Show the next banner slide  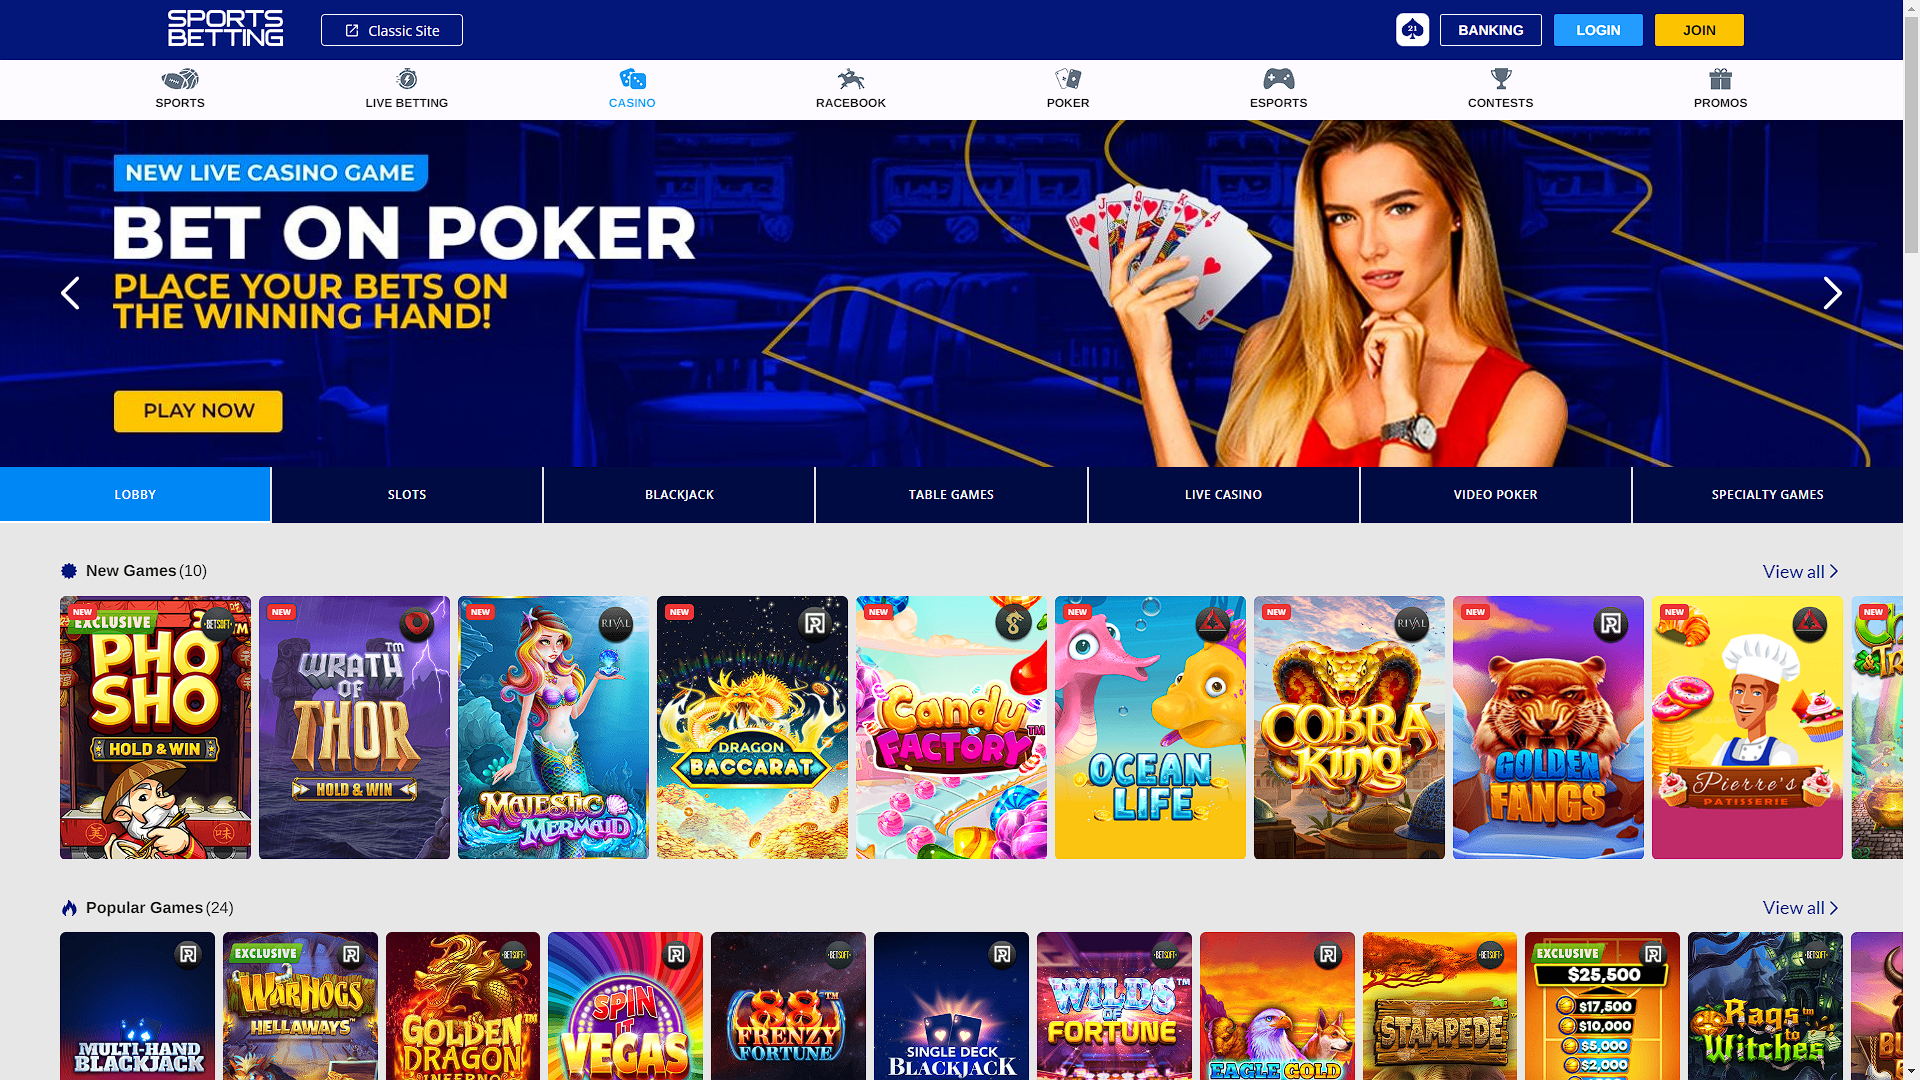(x=1832, y=293)
